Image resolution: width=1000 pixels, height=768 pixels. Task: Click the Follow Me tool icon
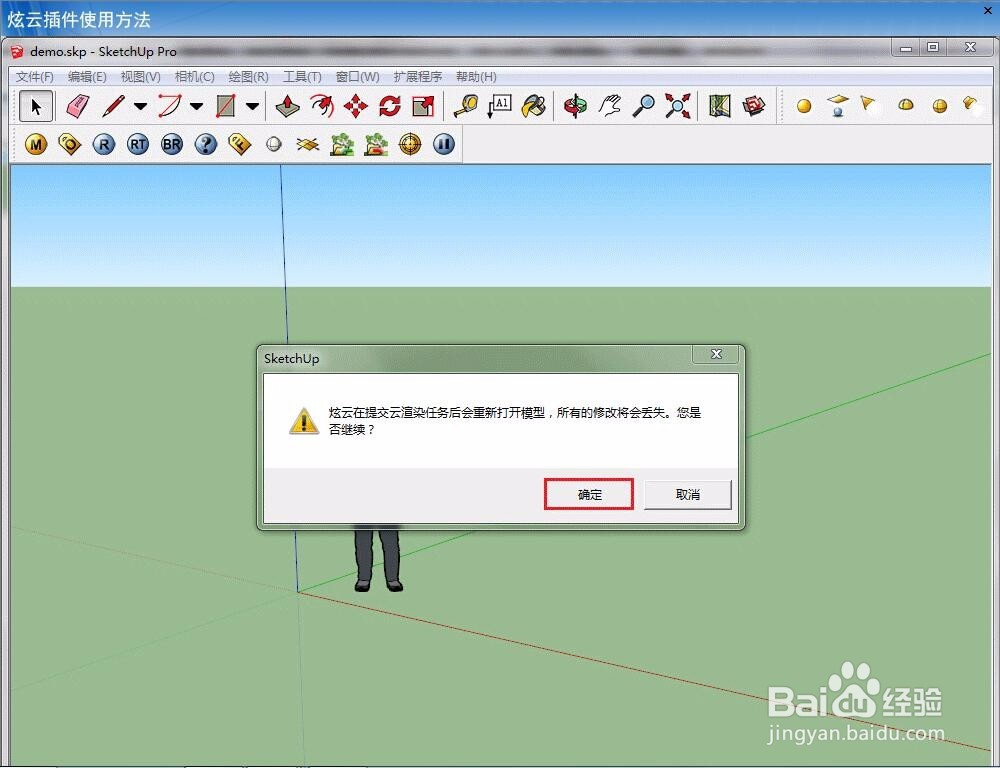(322, 107)
